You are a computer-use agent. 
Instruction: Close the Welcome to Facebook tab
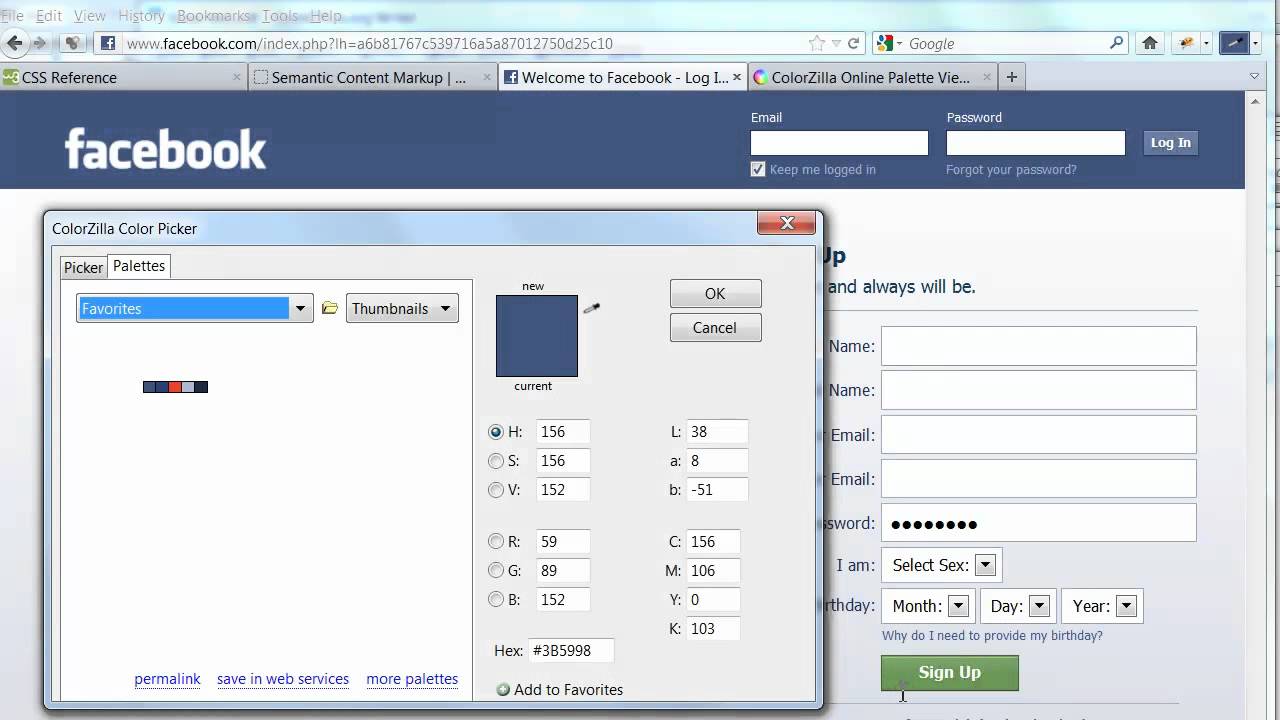pyautogui.click(x=737, y=77)
